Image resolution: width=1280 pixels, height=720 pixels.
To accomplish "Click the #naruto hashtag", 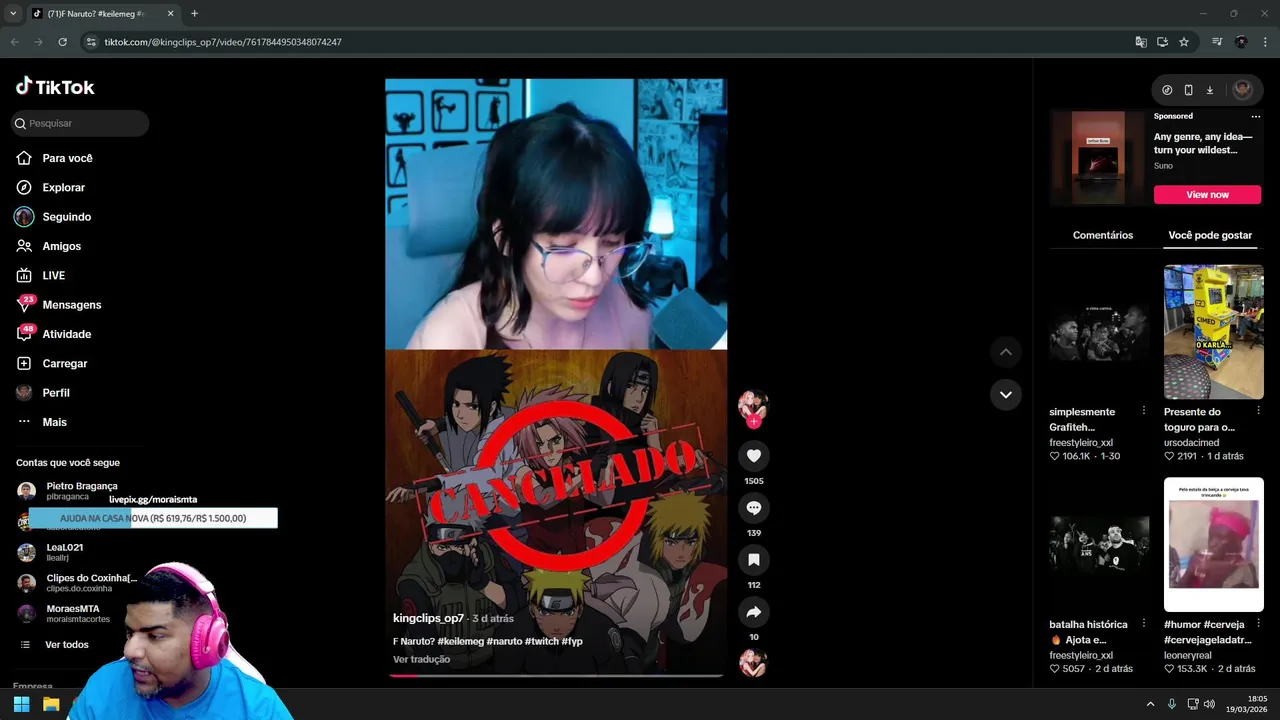I will pyautogui.click(x=504, y=641).
